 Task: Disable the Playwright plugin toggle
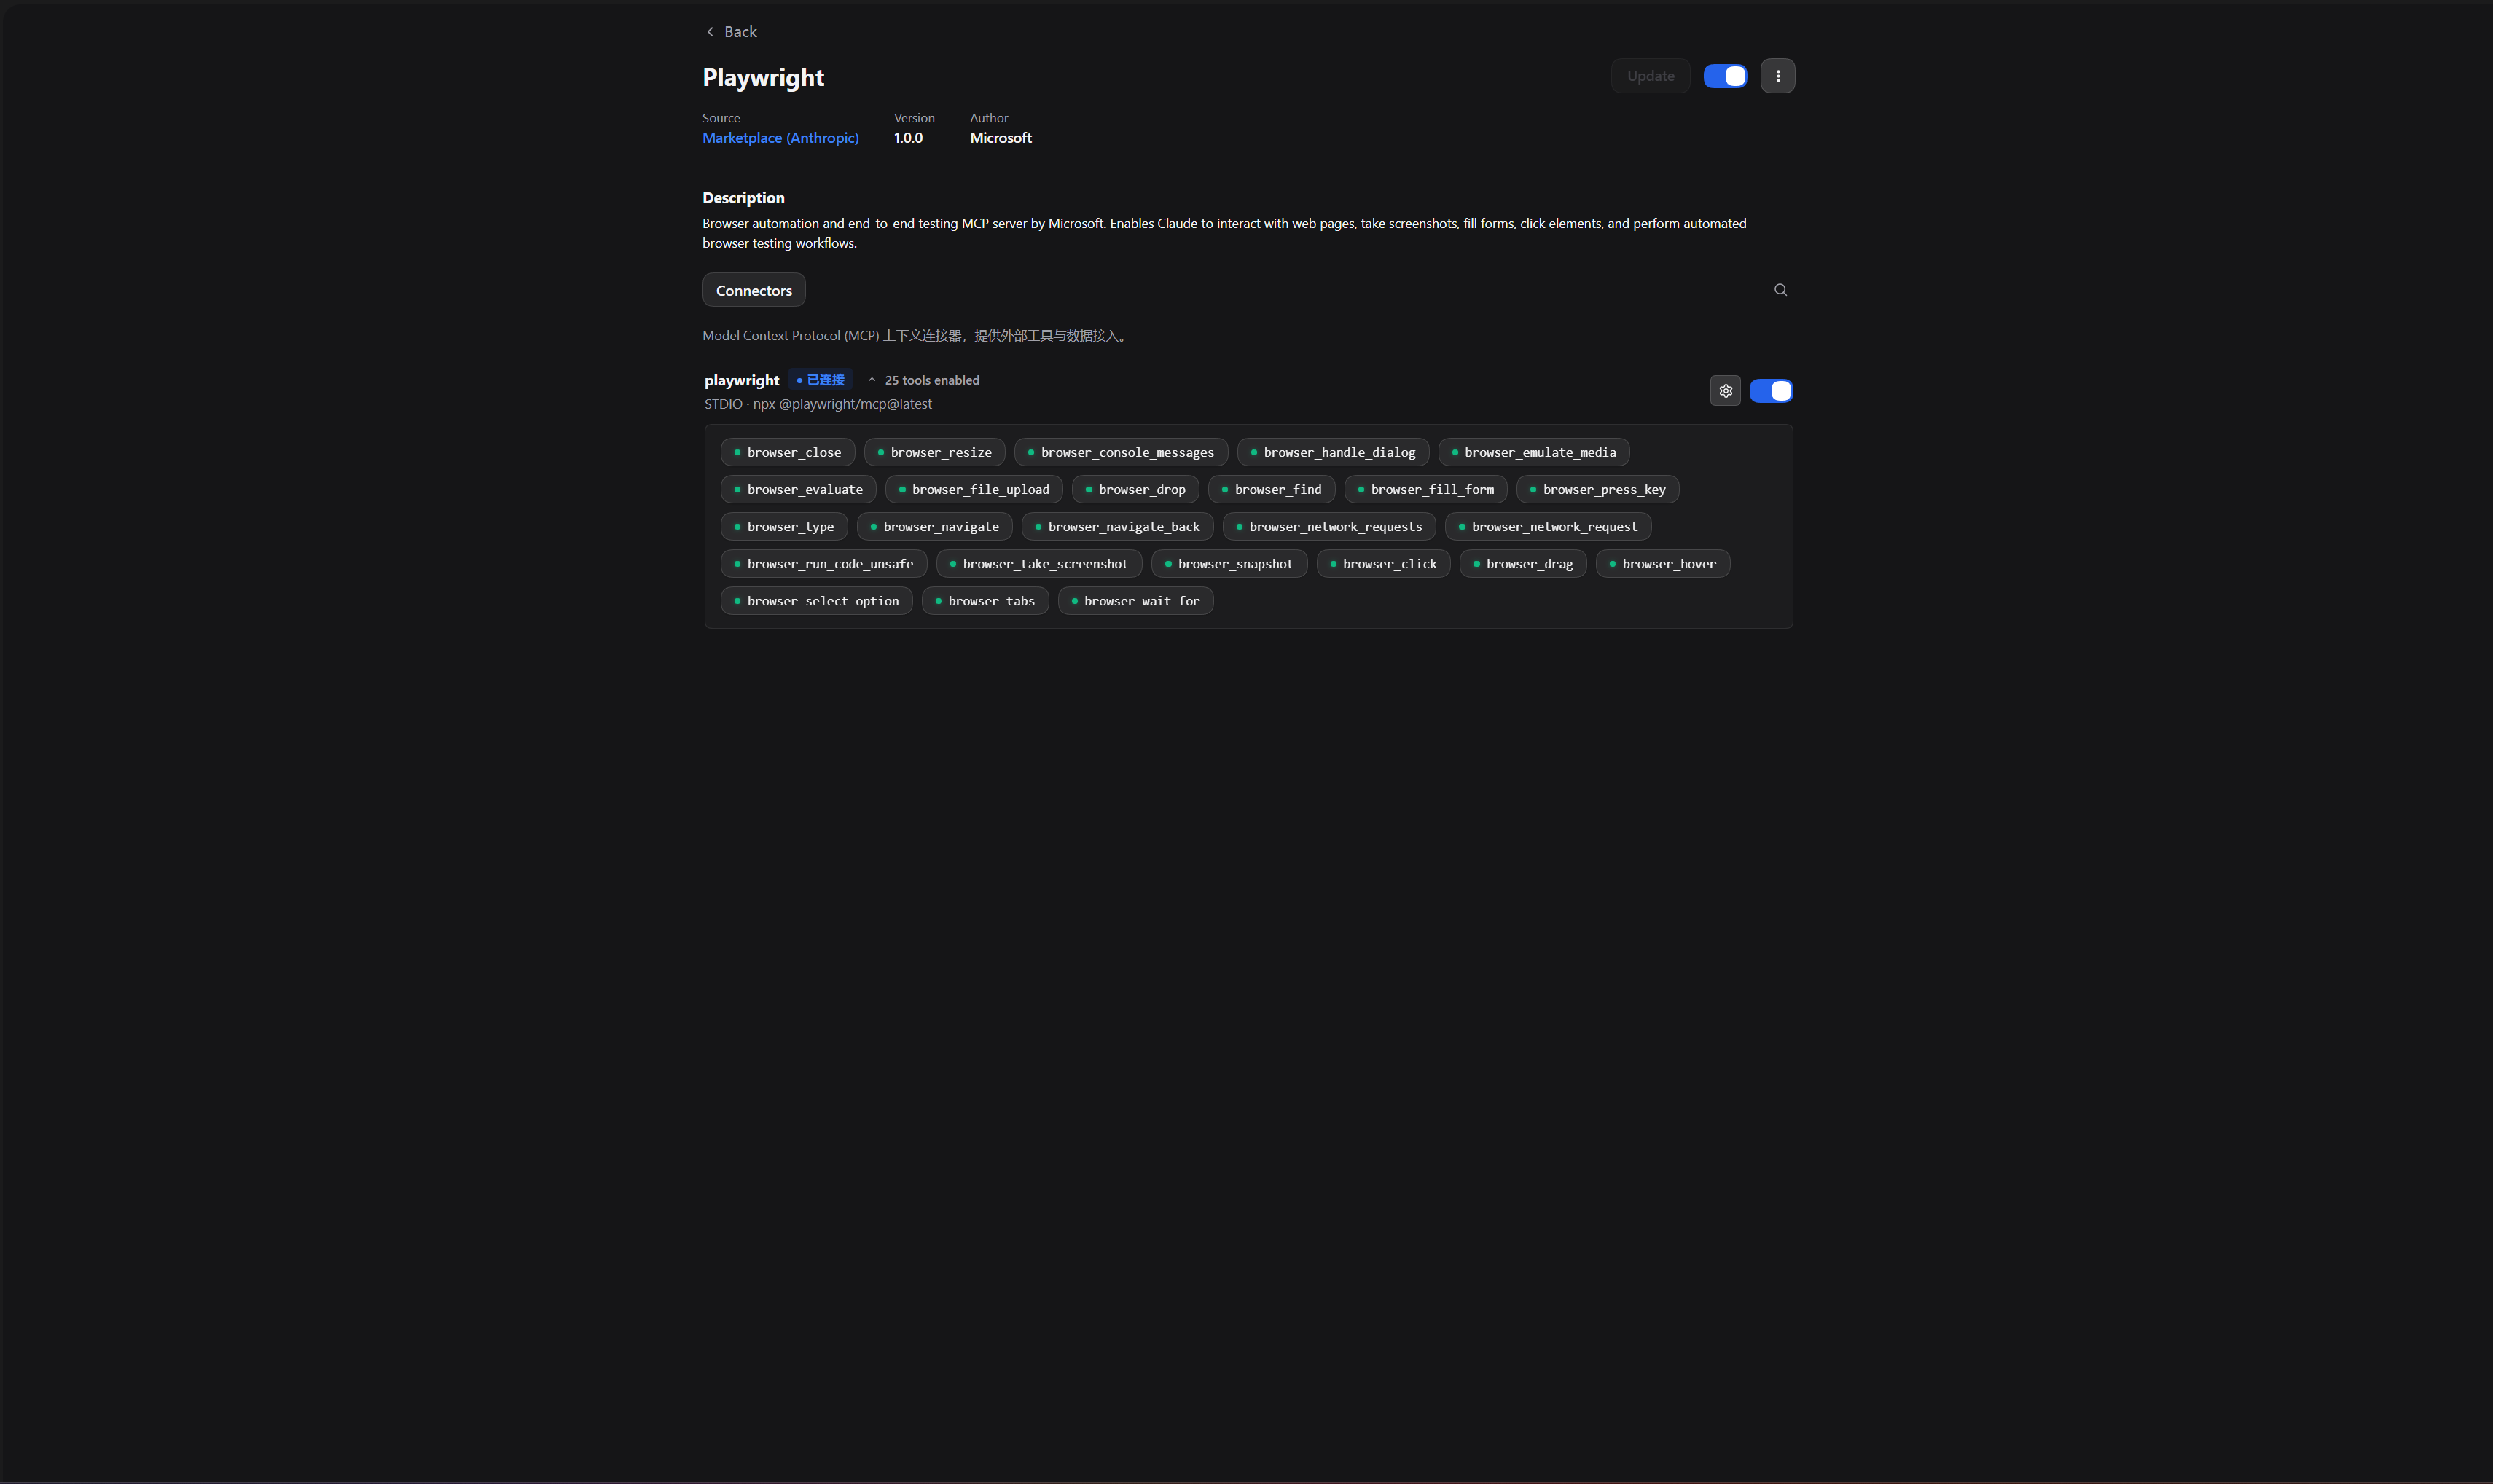[x=1725, y=76]
